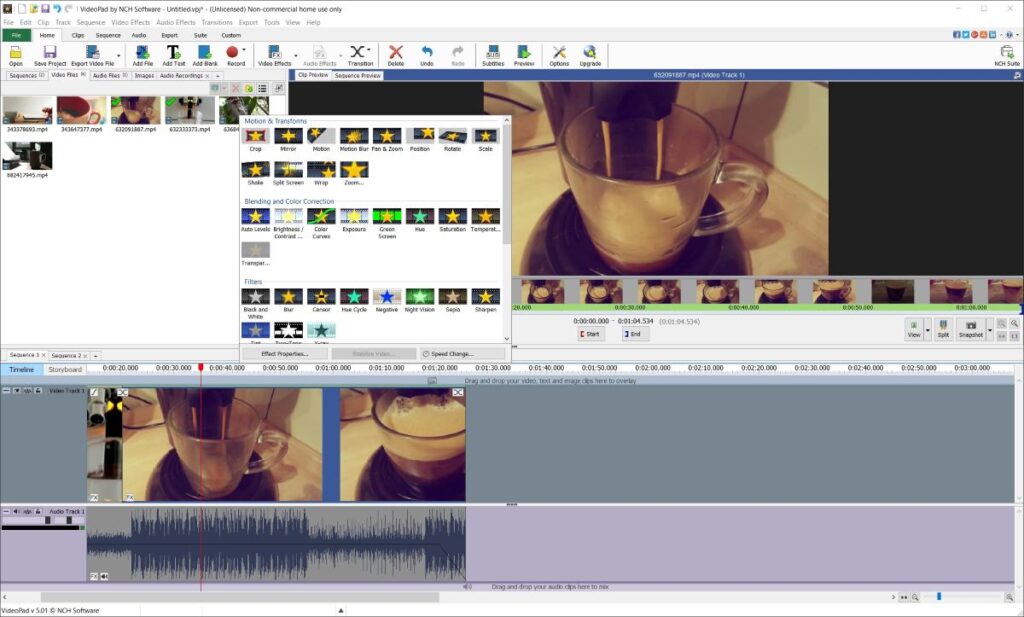Select the Green Screen effect
1024x617 pixels.
coord(388,216)
